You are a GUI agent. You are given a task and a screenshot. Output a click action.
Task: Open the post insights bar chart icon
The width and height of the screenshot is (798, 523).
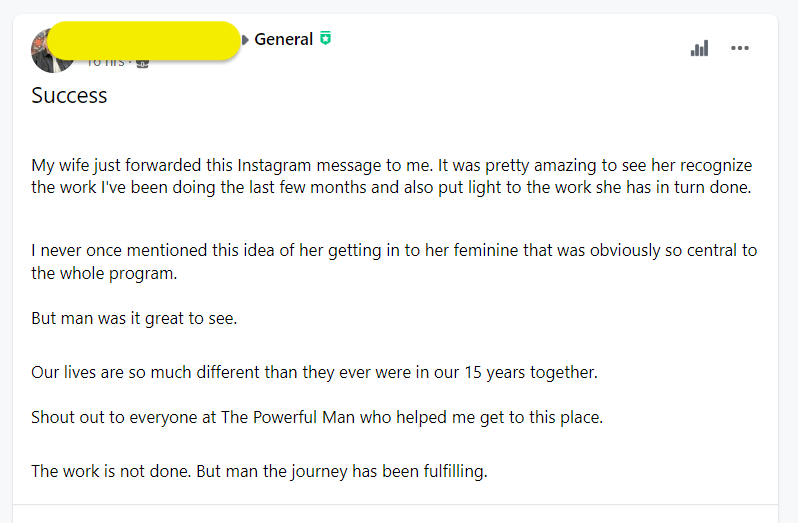pyautogui.click(x=699, y=48)
